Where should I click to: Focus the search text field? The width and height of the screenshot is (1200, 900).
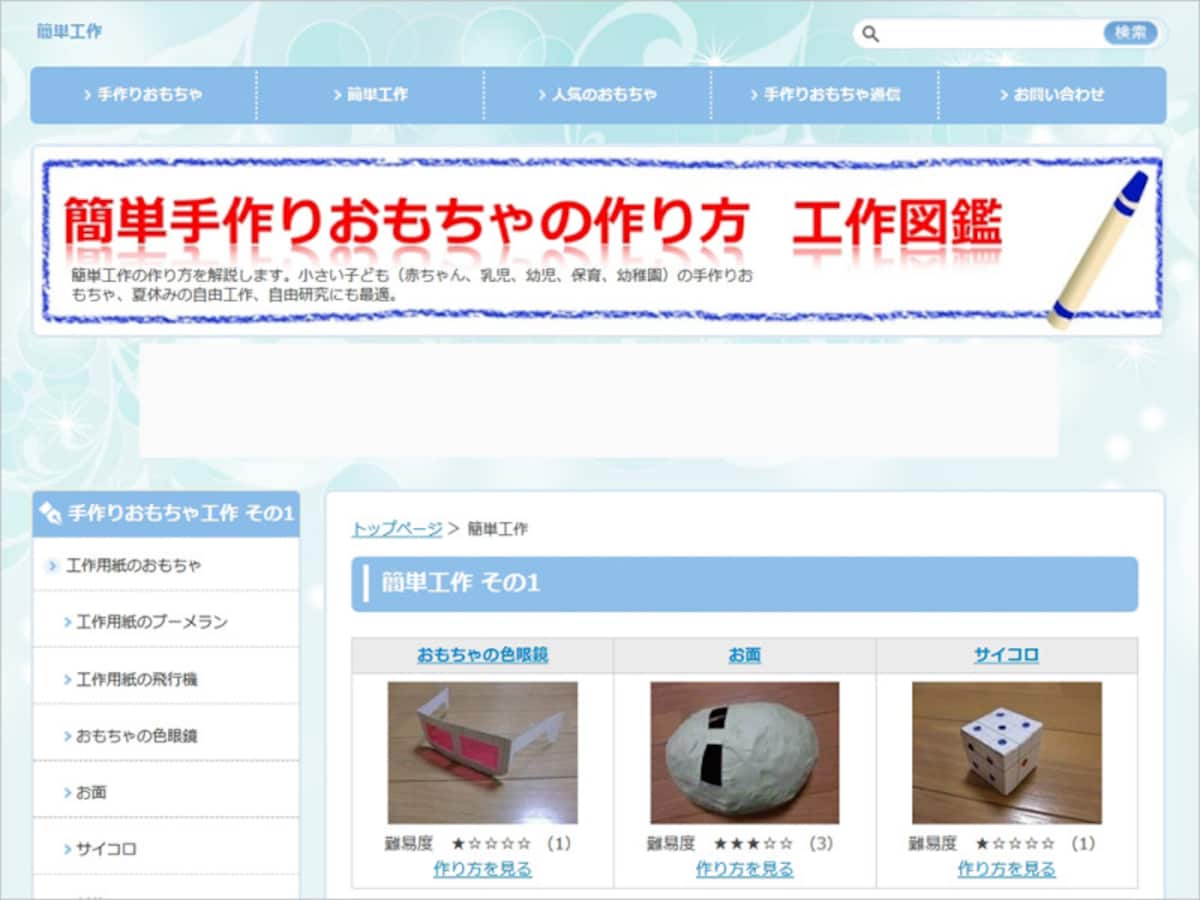[990, 34]
